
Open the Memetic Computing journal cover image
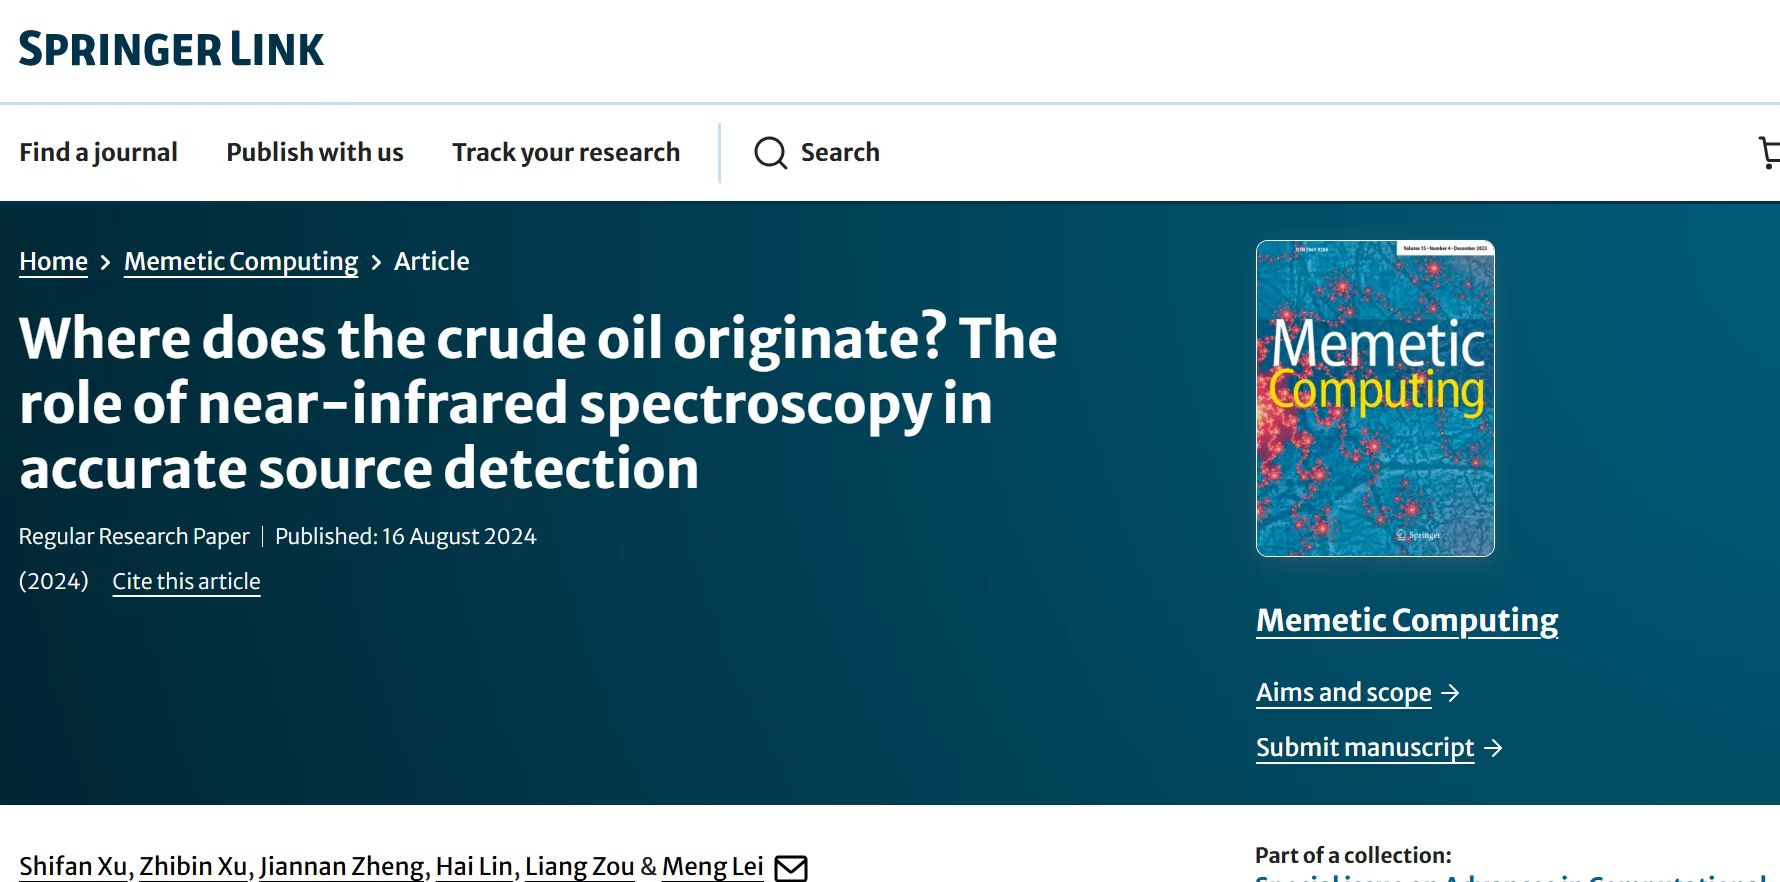pos(1375,398)
